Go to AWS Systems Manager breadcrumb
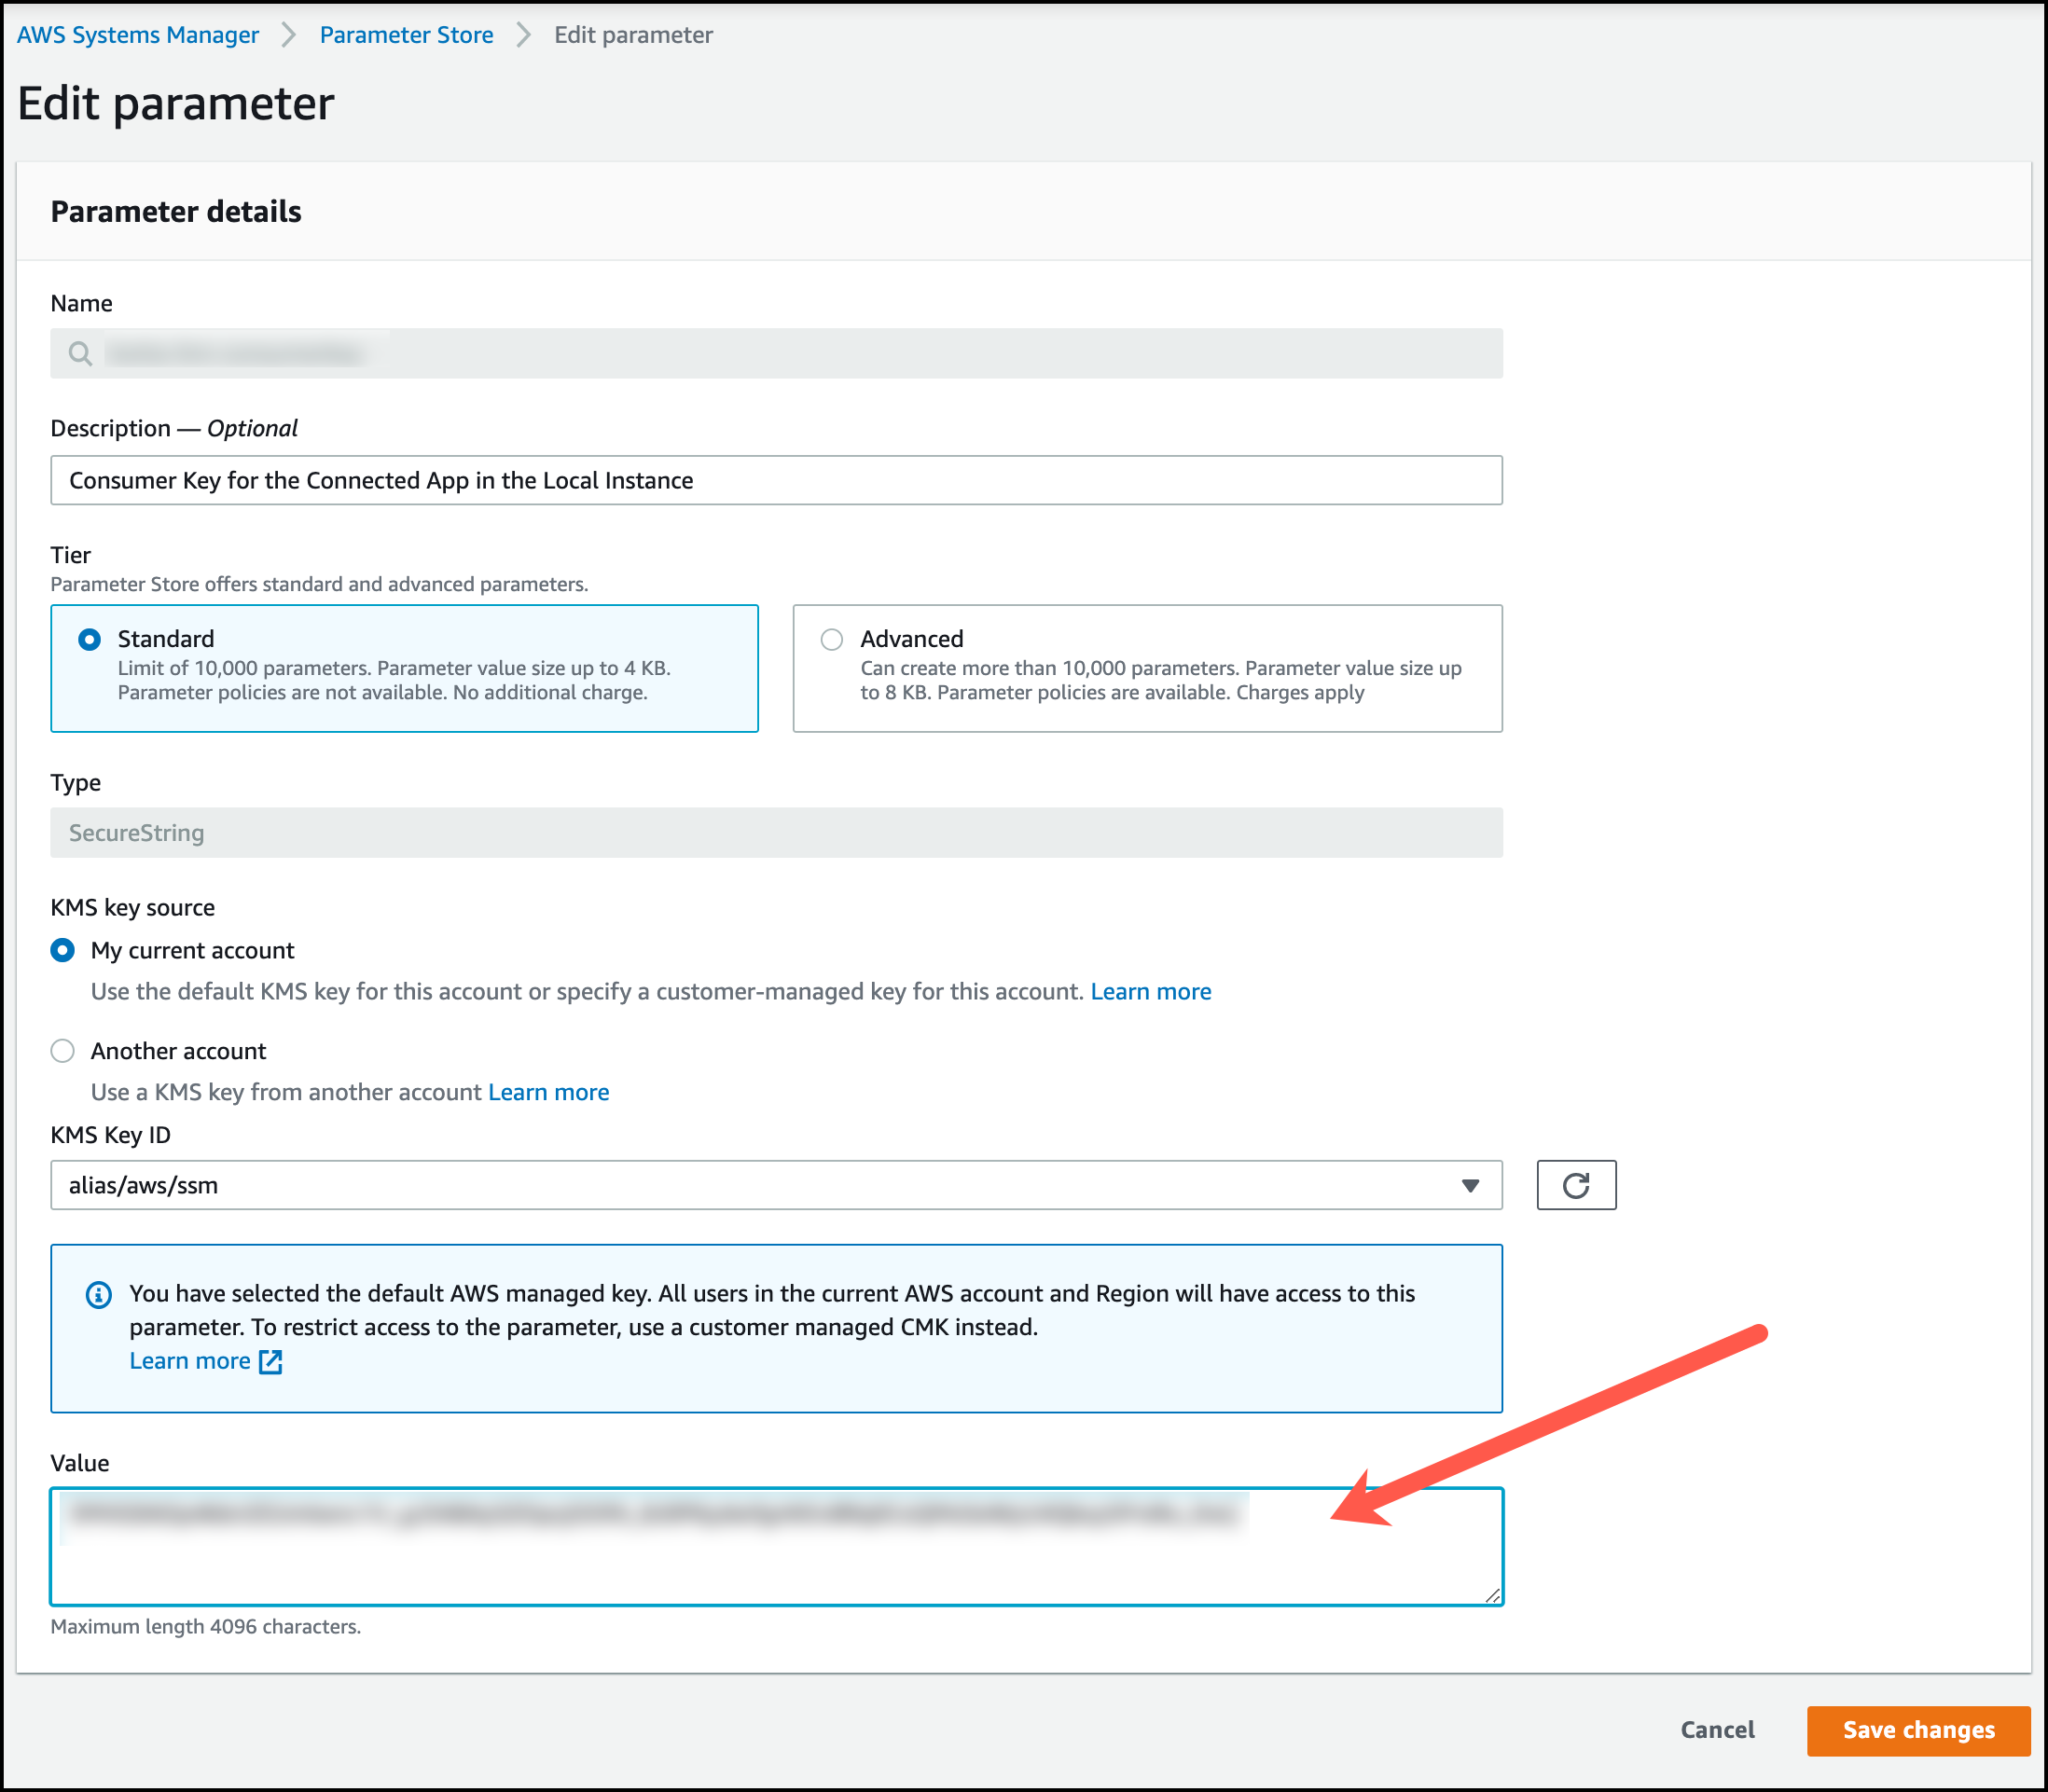The height and width of the screenshot is (1792, 2048). point(137,34)
